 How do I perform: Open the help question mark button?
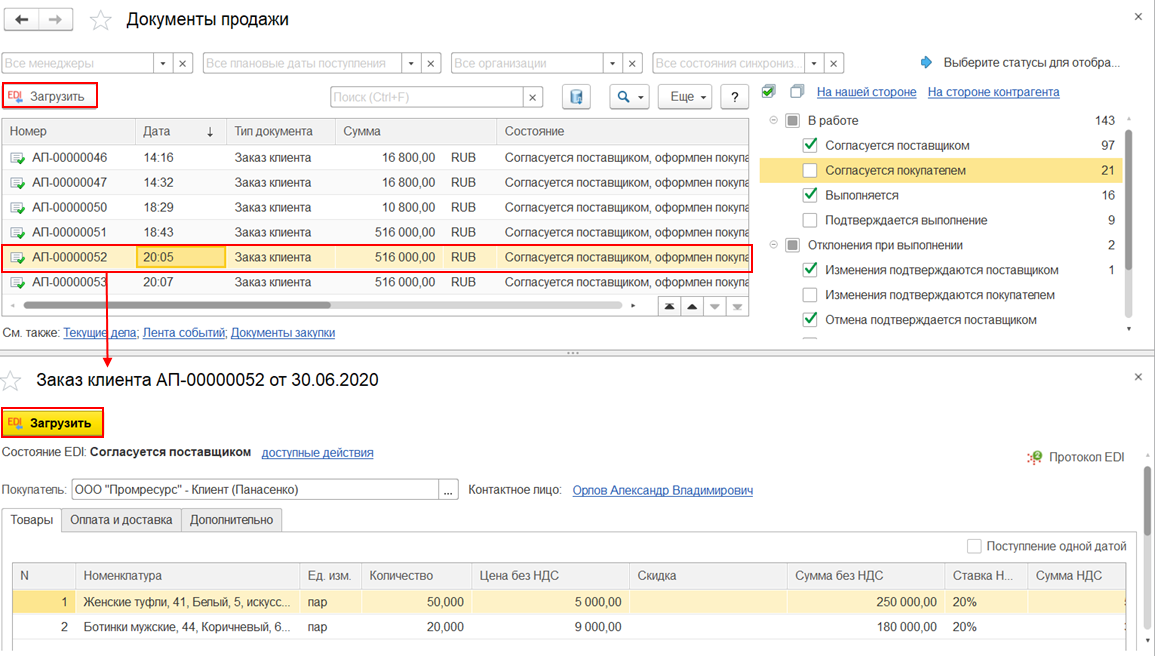pos(734,97)
